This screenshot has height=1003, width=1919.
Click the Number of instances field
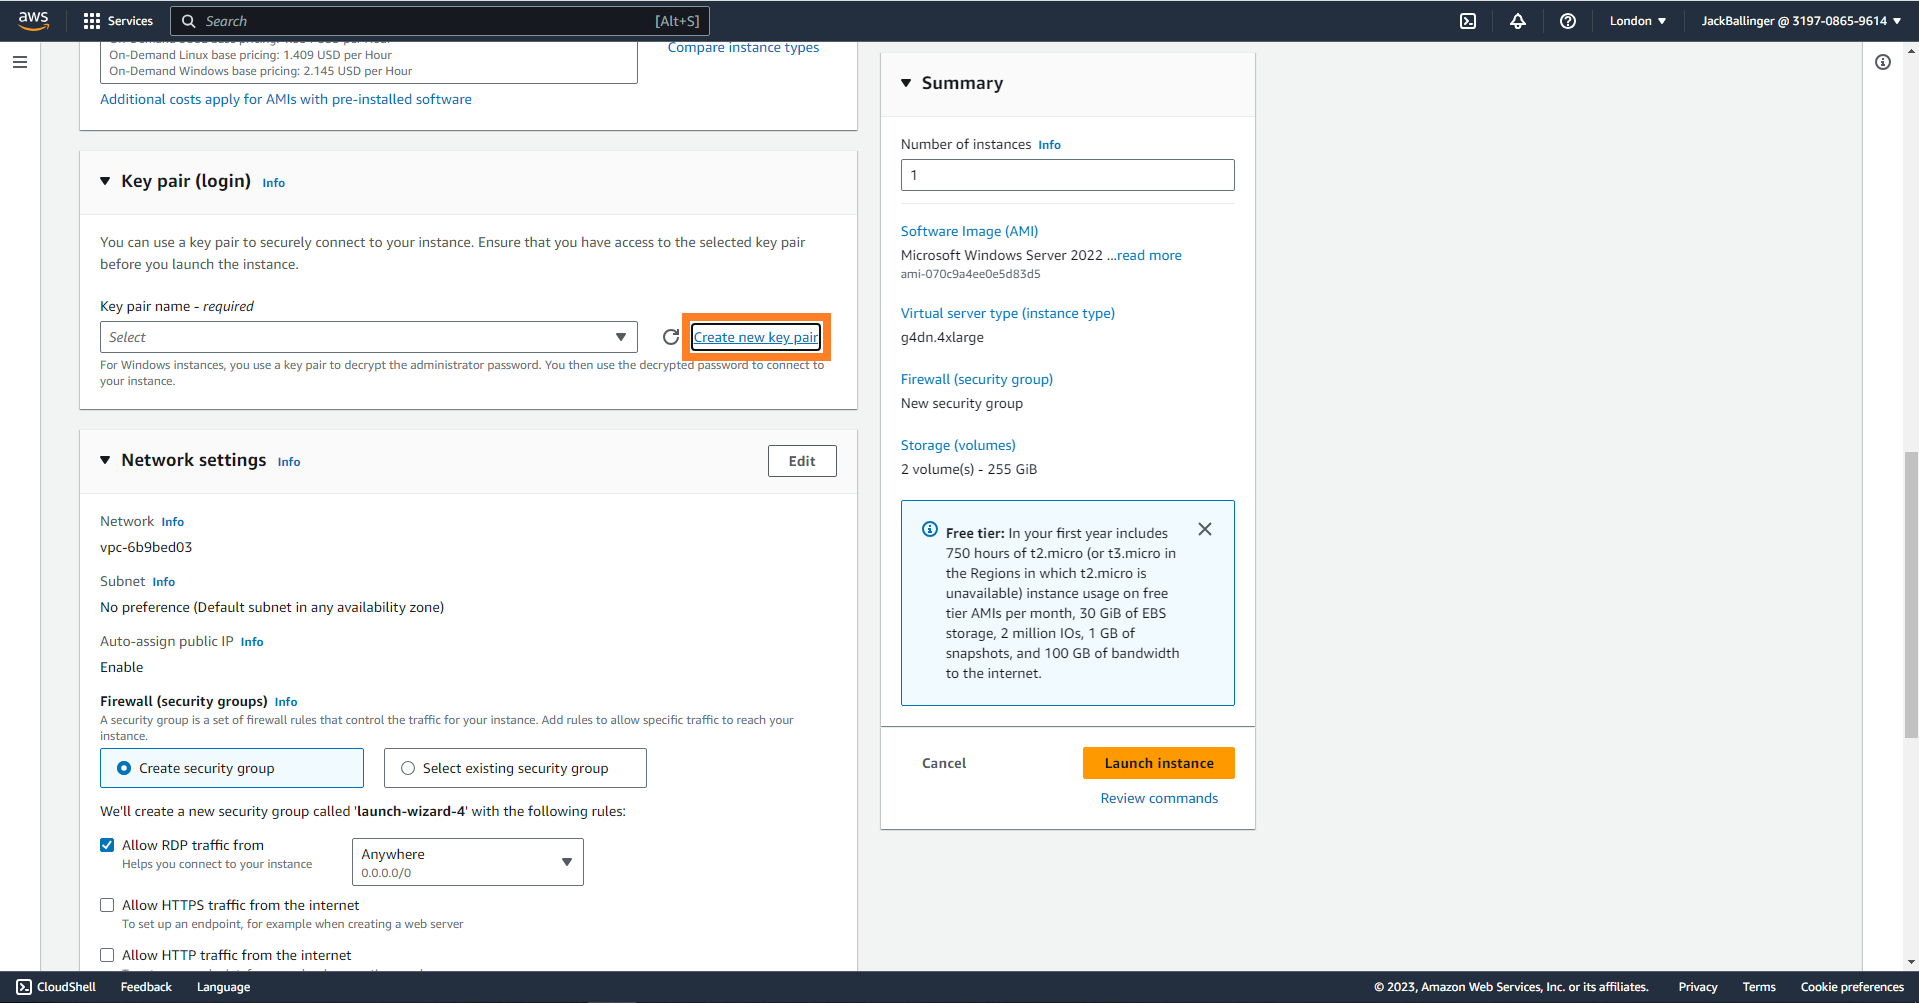tap(1067, 175)
